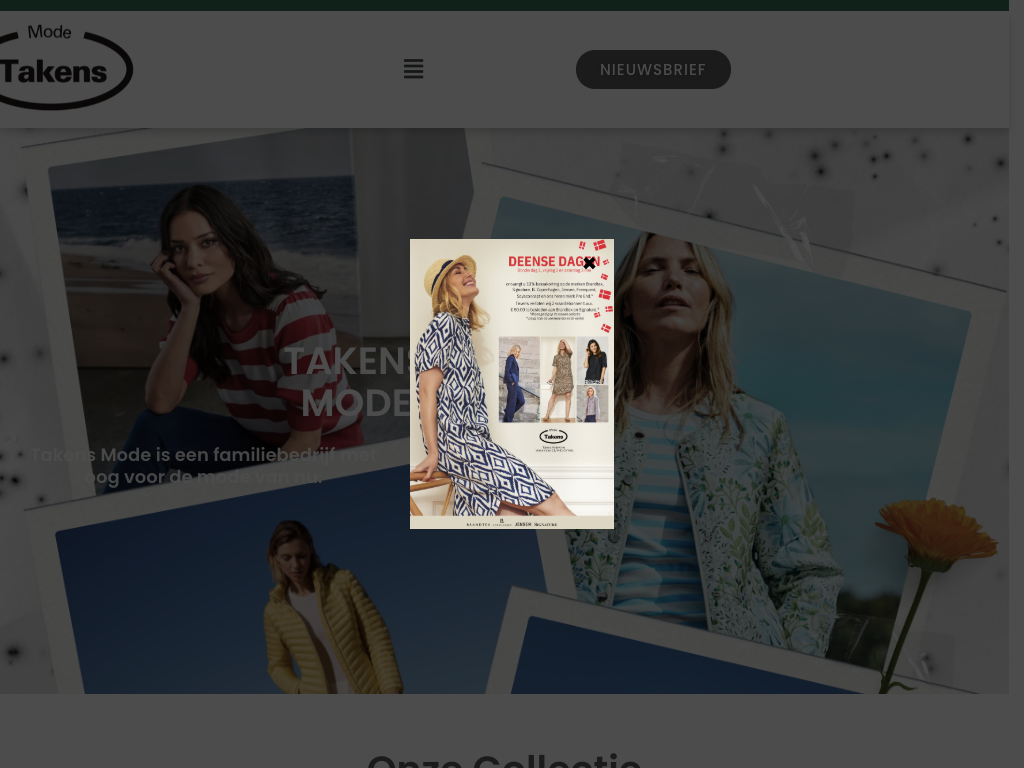Click the Danish flag at the poster's top corner
Image resolution: width=1024 pixels, height=768 pixels.
(x=599, y=245)
